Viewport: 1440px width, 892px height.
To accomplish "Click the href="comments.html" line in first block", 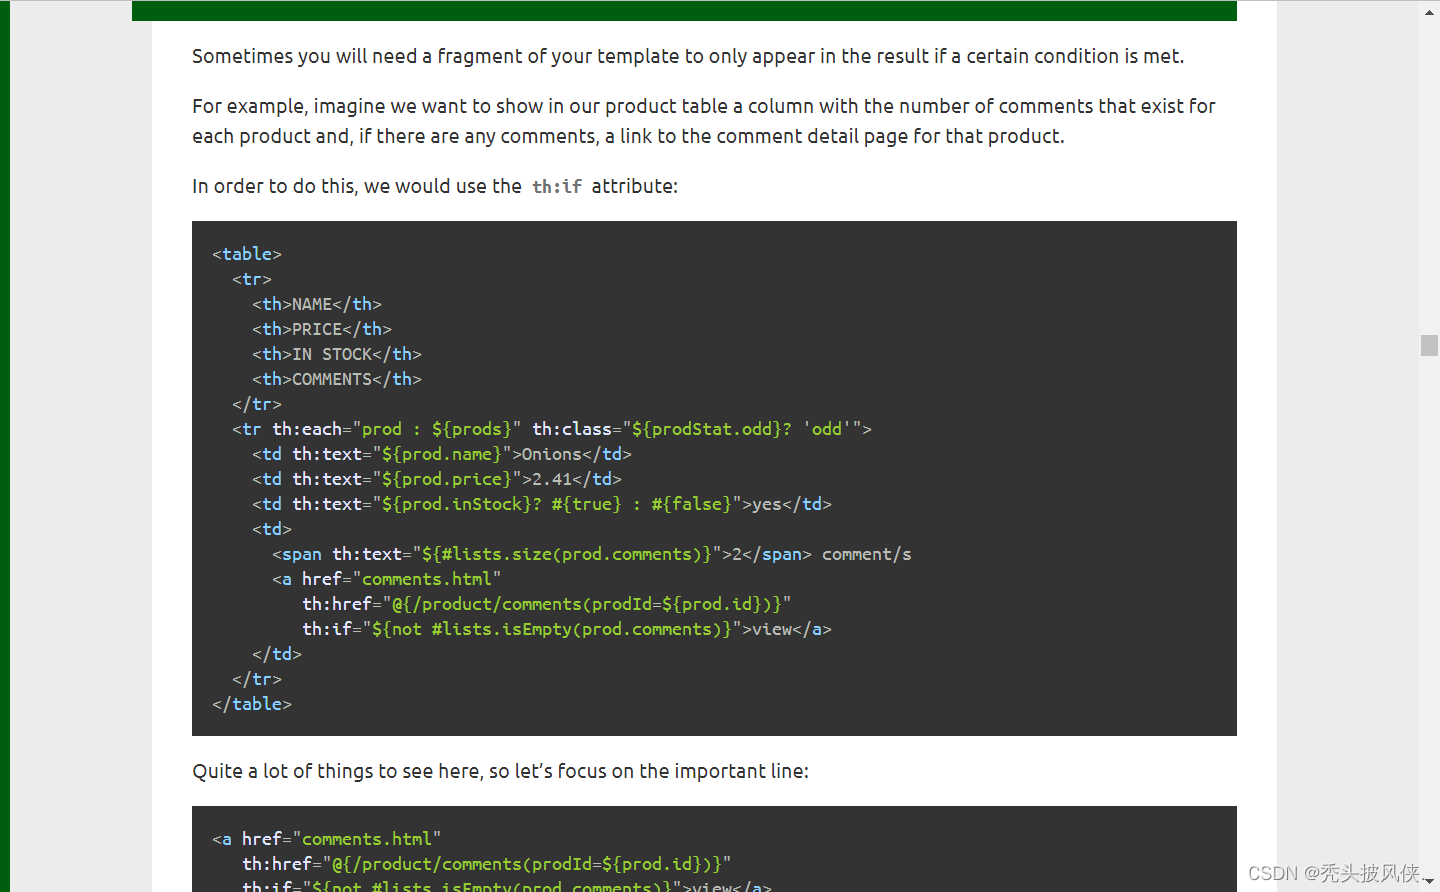I will 387,579.
